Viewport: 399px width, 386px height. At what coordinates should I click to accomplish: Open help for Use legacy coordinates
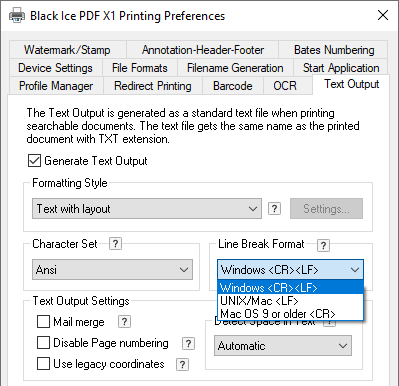pos(182,364)
